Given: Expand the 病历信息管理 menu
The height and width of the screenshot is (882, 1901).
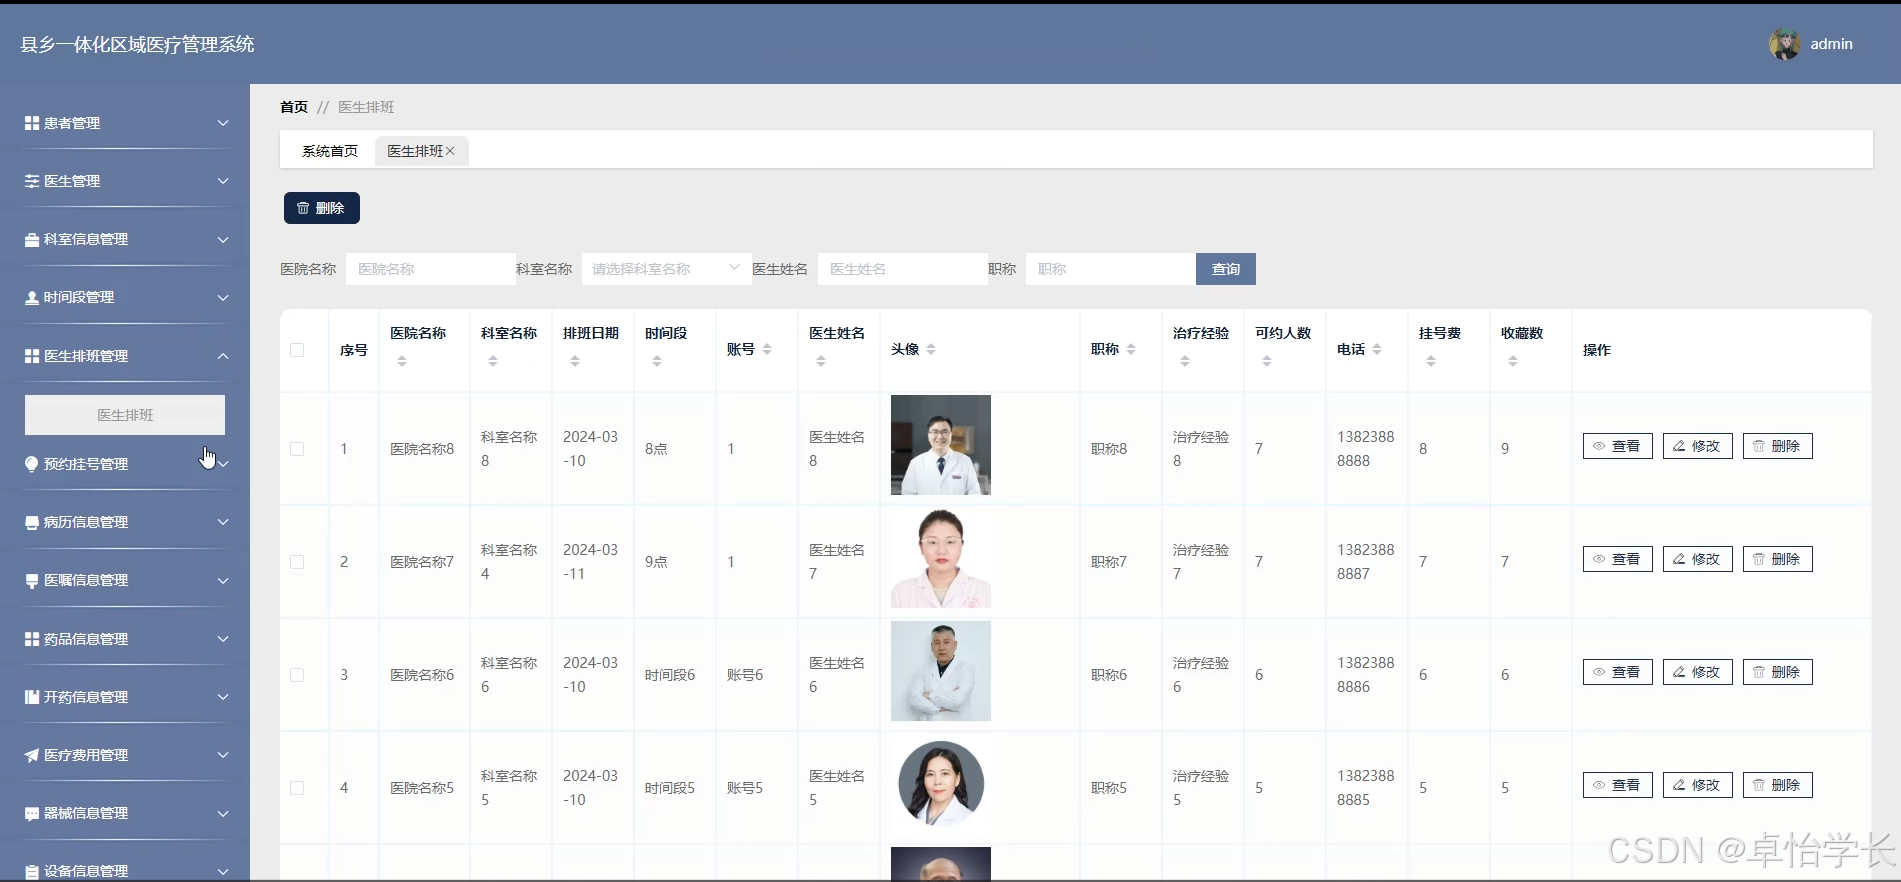Looking at the screenshot, I should point(125,522).
